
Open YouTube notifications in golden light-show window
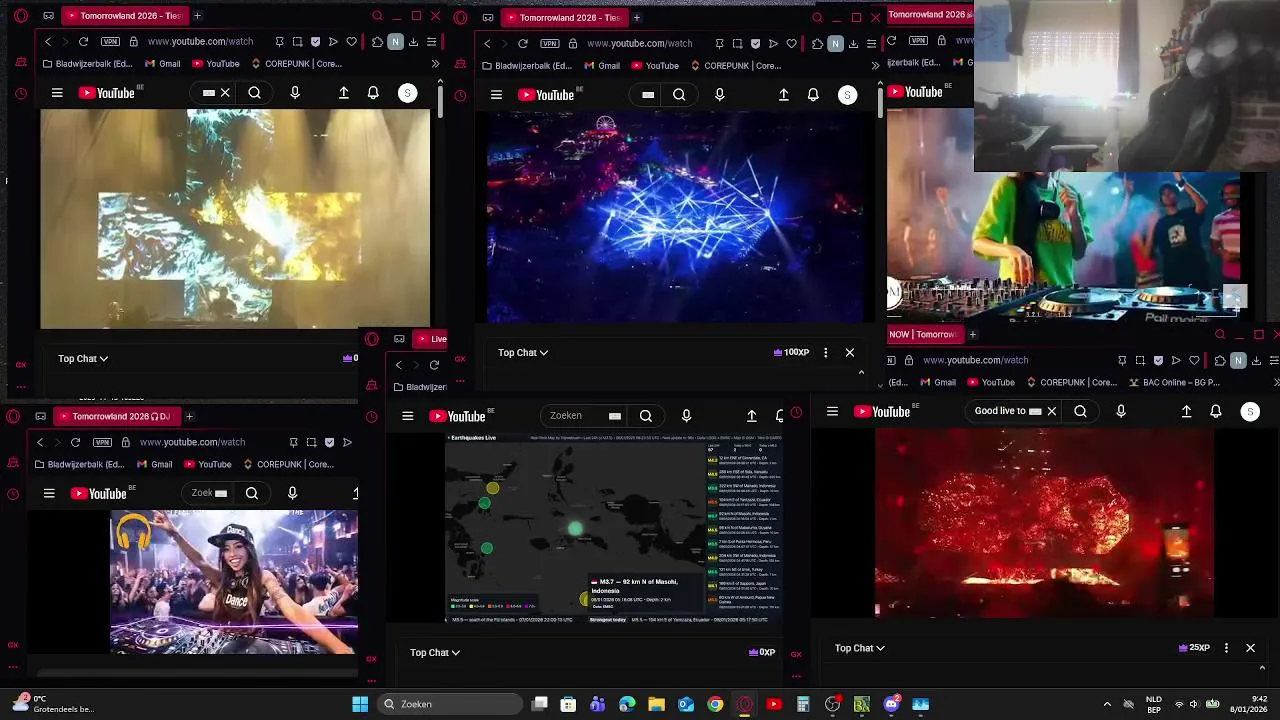point(373,93)
